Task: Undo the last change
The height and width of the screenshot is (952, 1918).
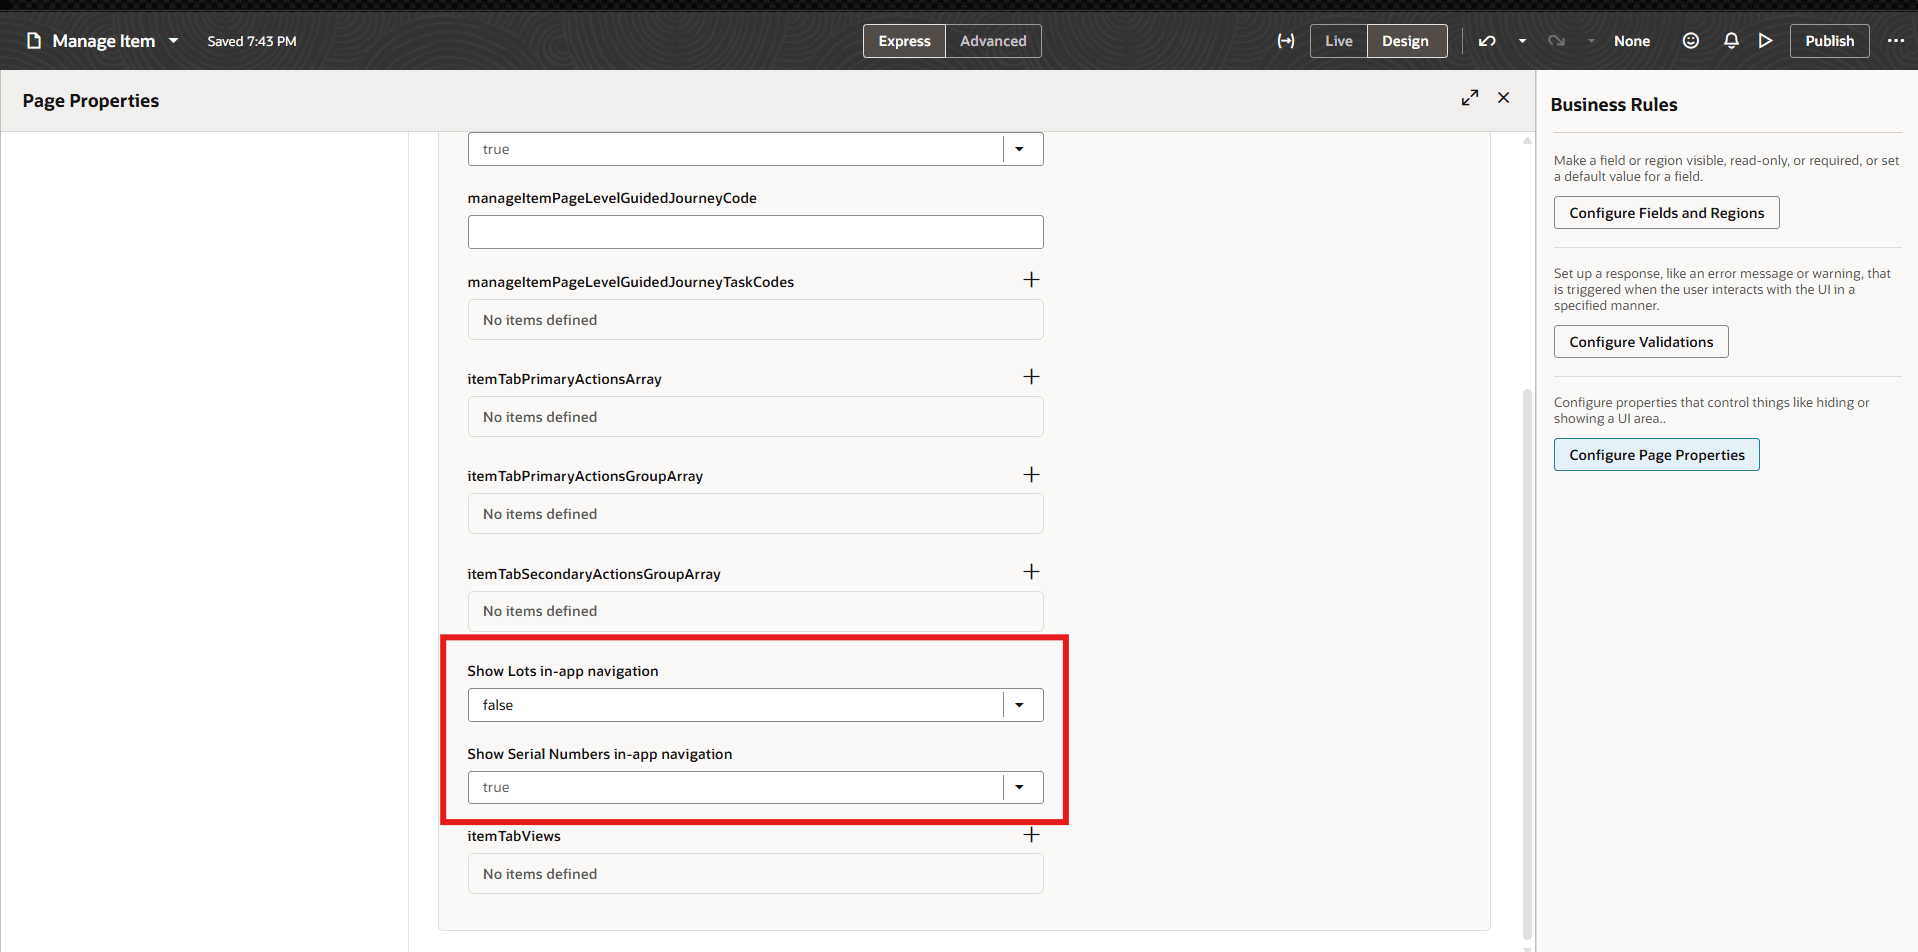Action: [x=1487, y=41]
